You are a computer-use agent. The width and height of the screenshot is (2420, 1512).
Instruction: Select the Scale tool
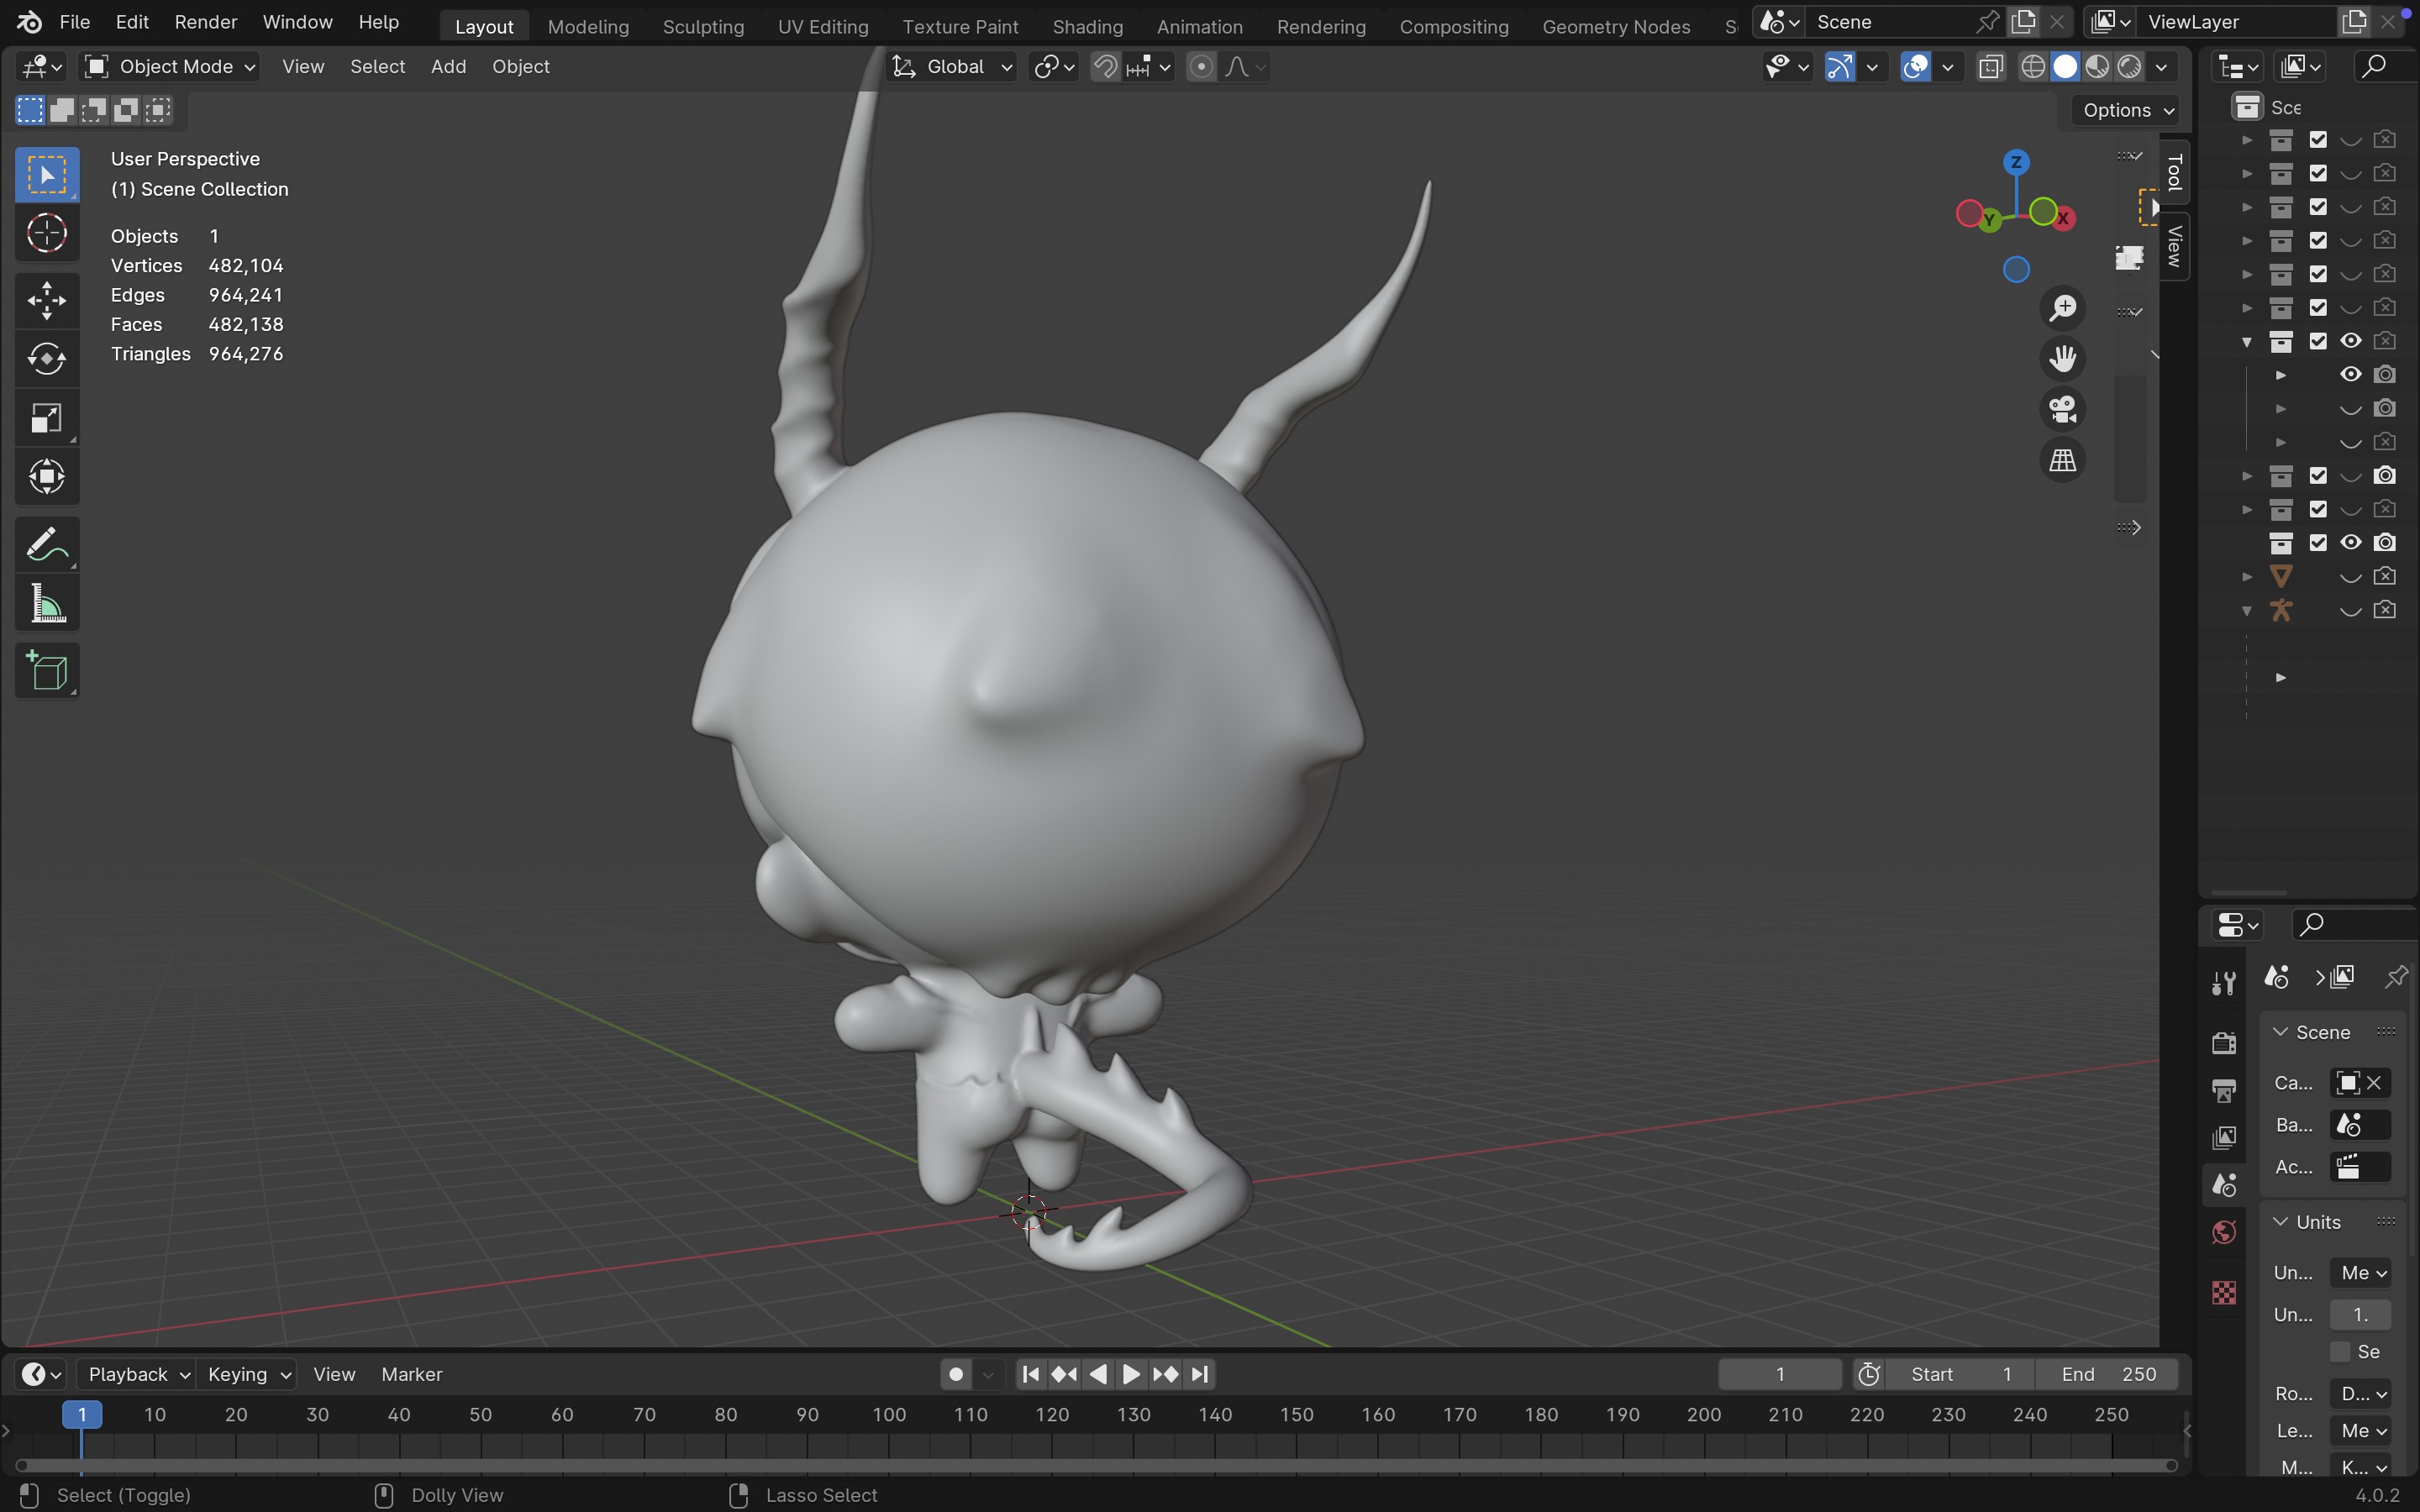pyautogui.click(x=47, y=418)
